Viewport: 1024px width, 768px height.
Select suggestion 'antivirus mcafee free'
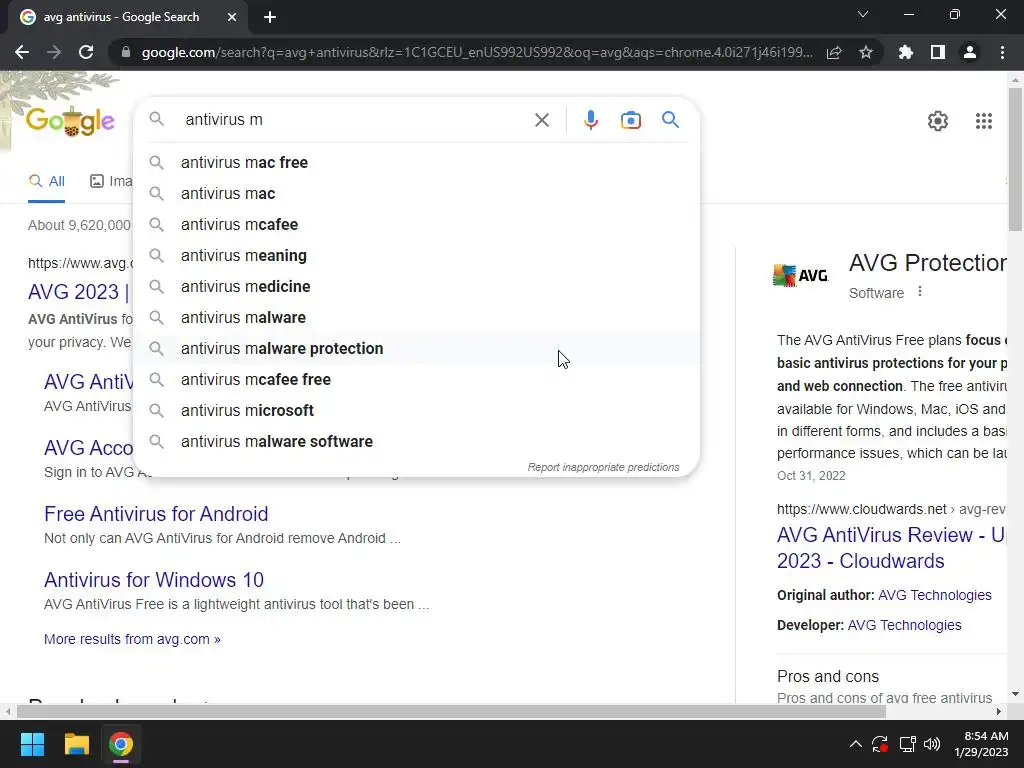click(416, 379)
